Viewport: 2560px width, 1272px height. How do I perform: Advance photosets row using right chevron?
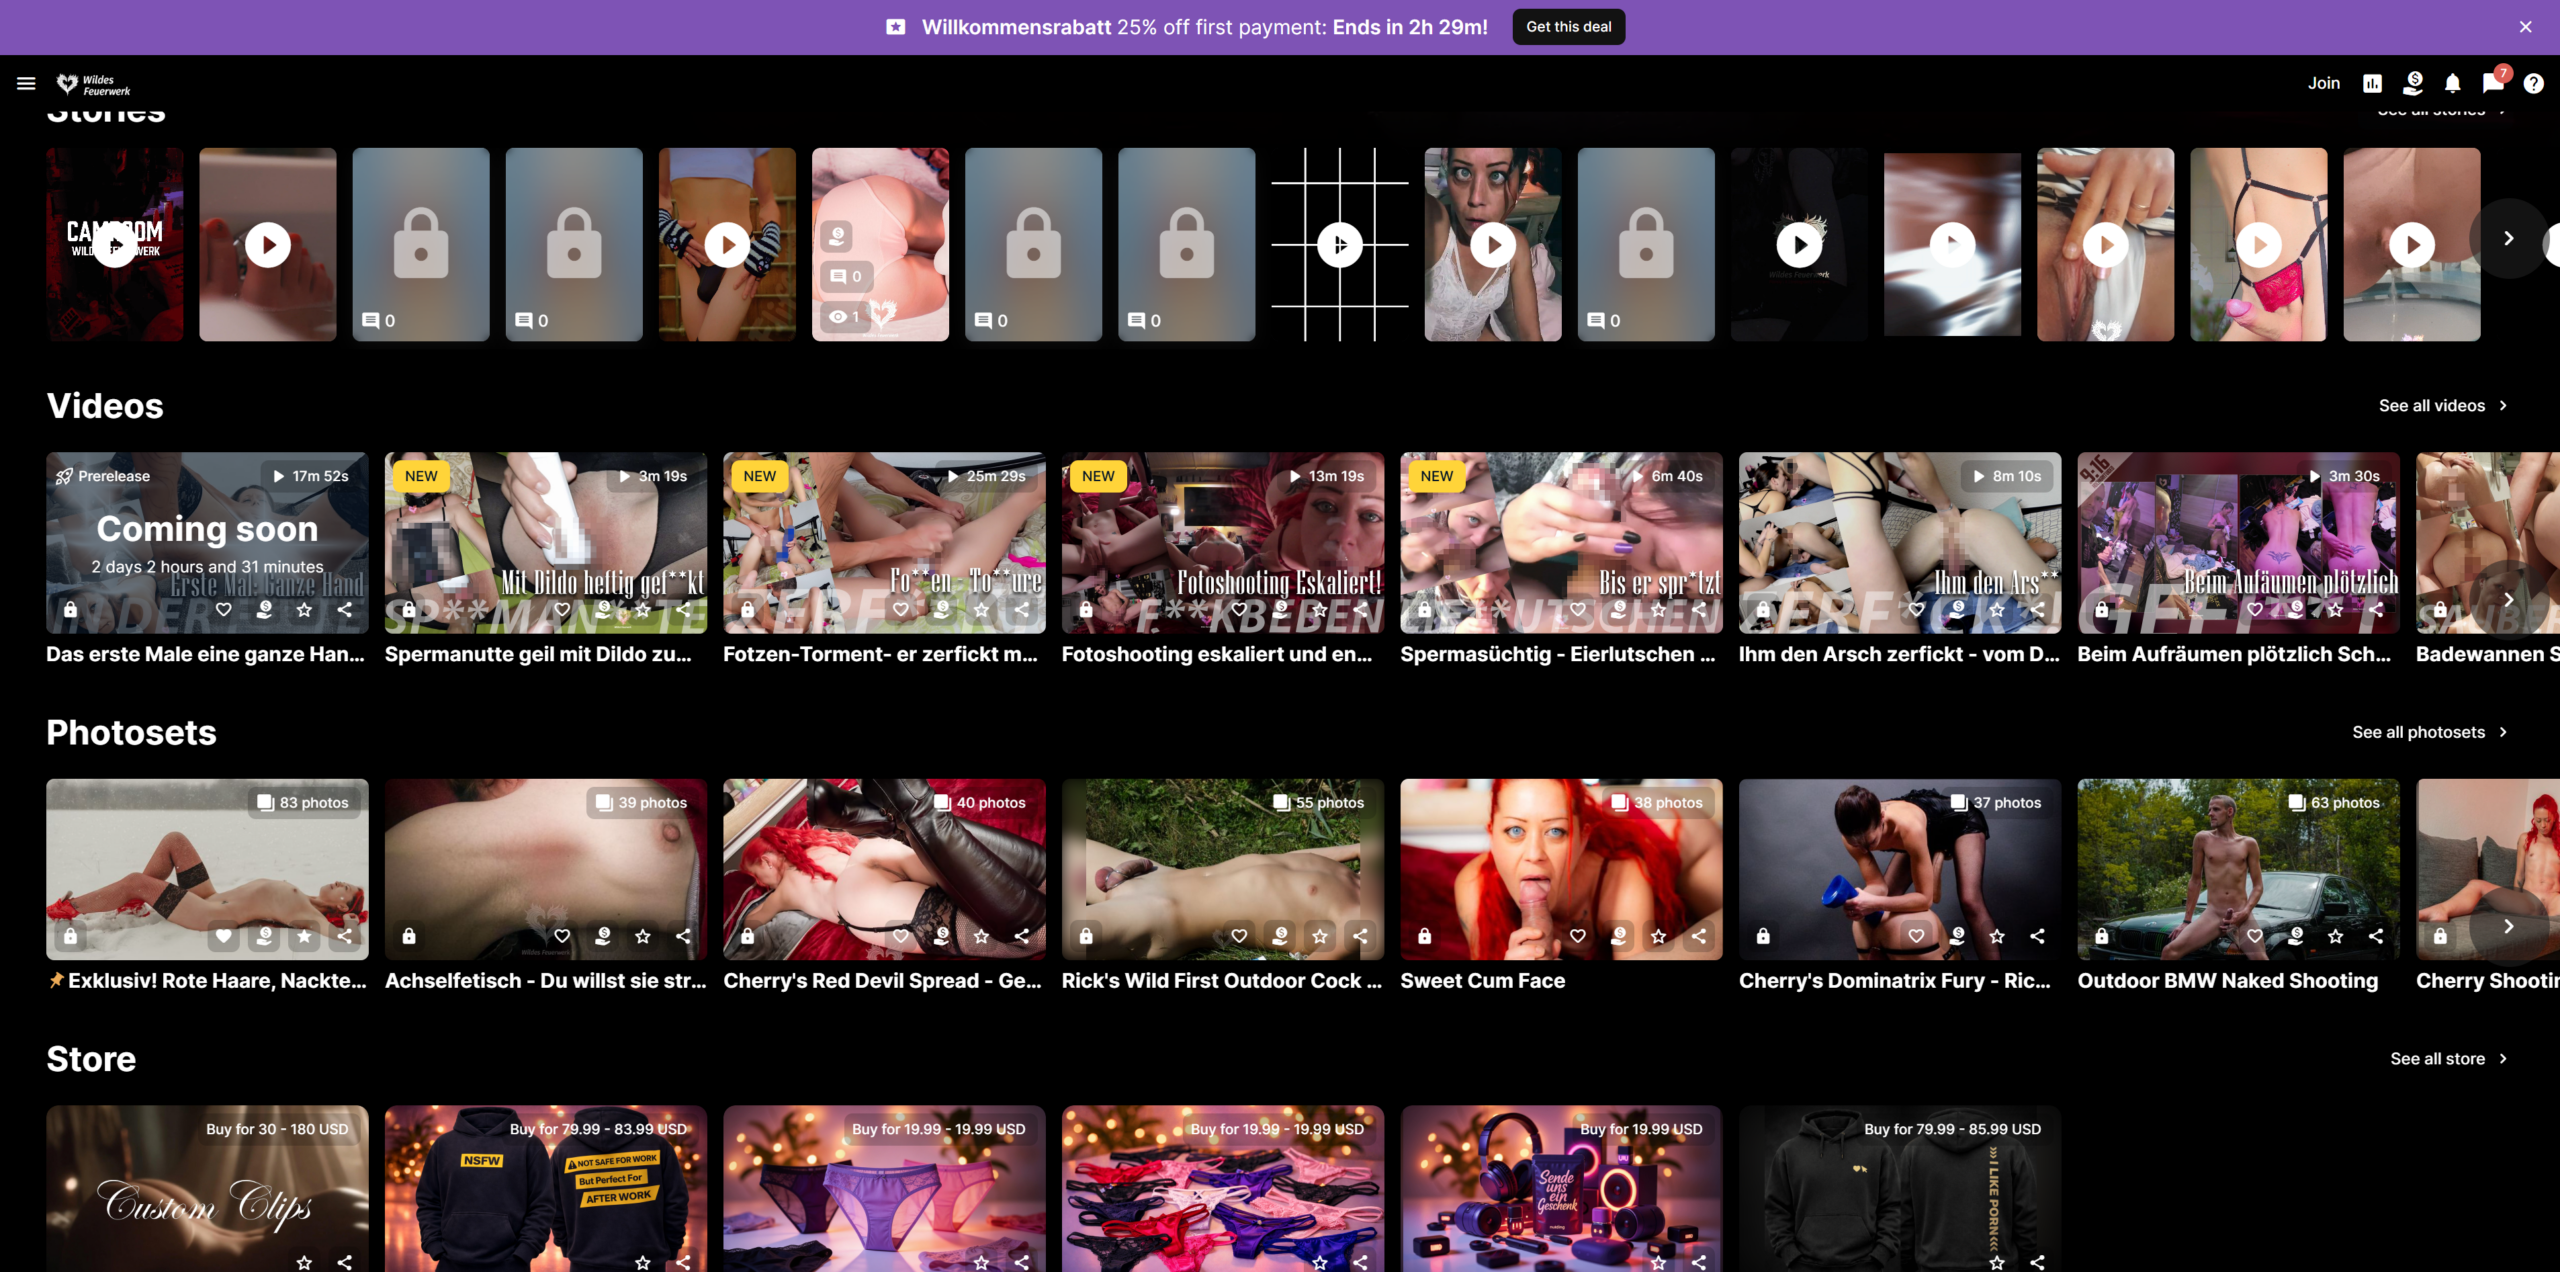(x=2508, y=926)
